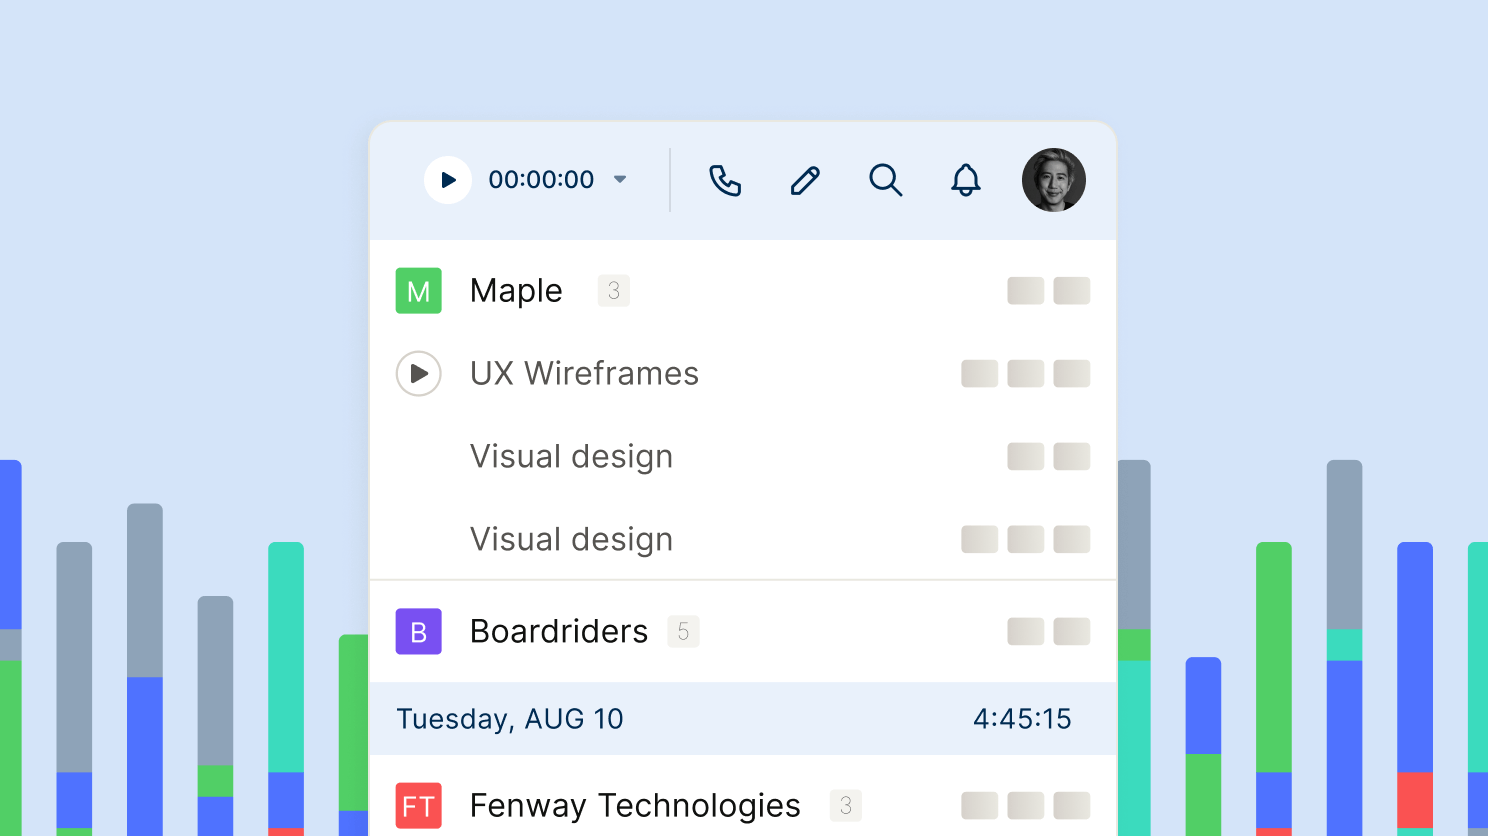Screen dimensions: 1488x836
Task: Play the UX Wireframes task timer
Action: [x=418, y=374]
